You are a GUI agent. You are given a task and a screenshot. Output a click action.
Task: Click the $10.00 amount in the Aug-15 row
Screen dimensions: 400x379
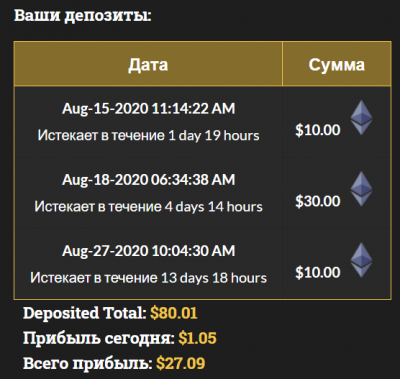pos(318,130)
